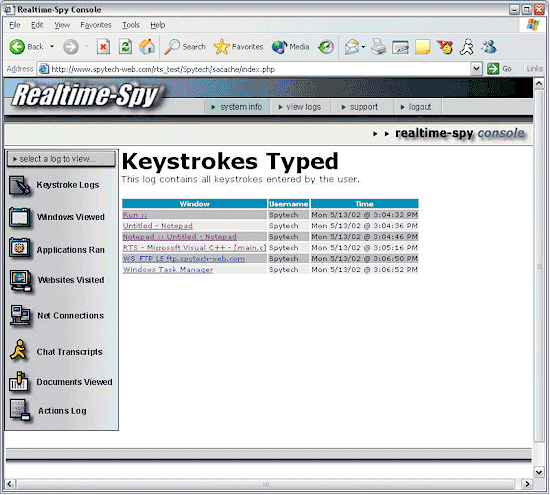
Task: Open Notepad :: Untitled - Notepad log
Action: point(180,237)
